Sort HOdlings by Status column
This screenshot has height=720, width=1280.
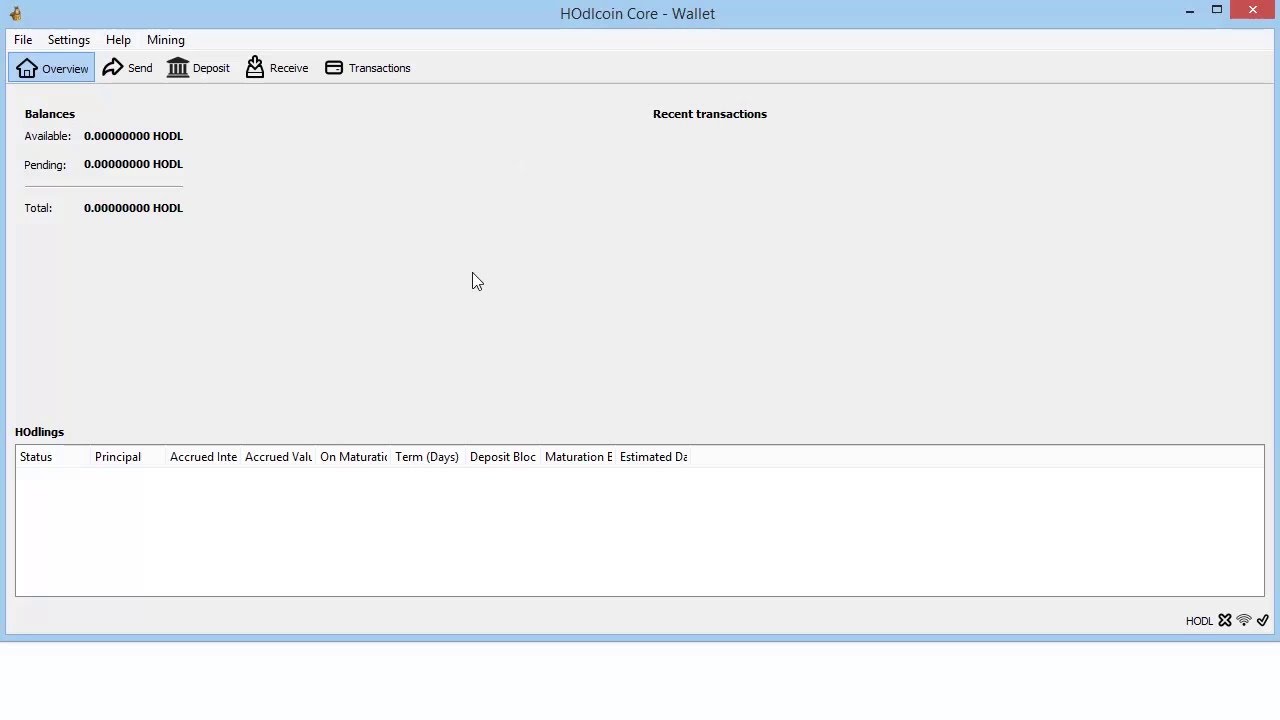pos(53,457)
